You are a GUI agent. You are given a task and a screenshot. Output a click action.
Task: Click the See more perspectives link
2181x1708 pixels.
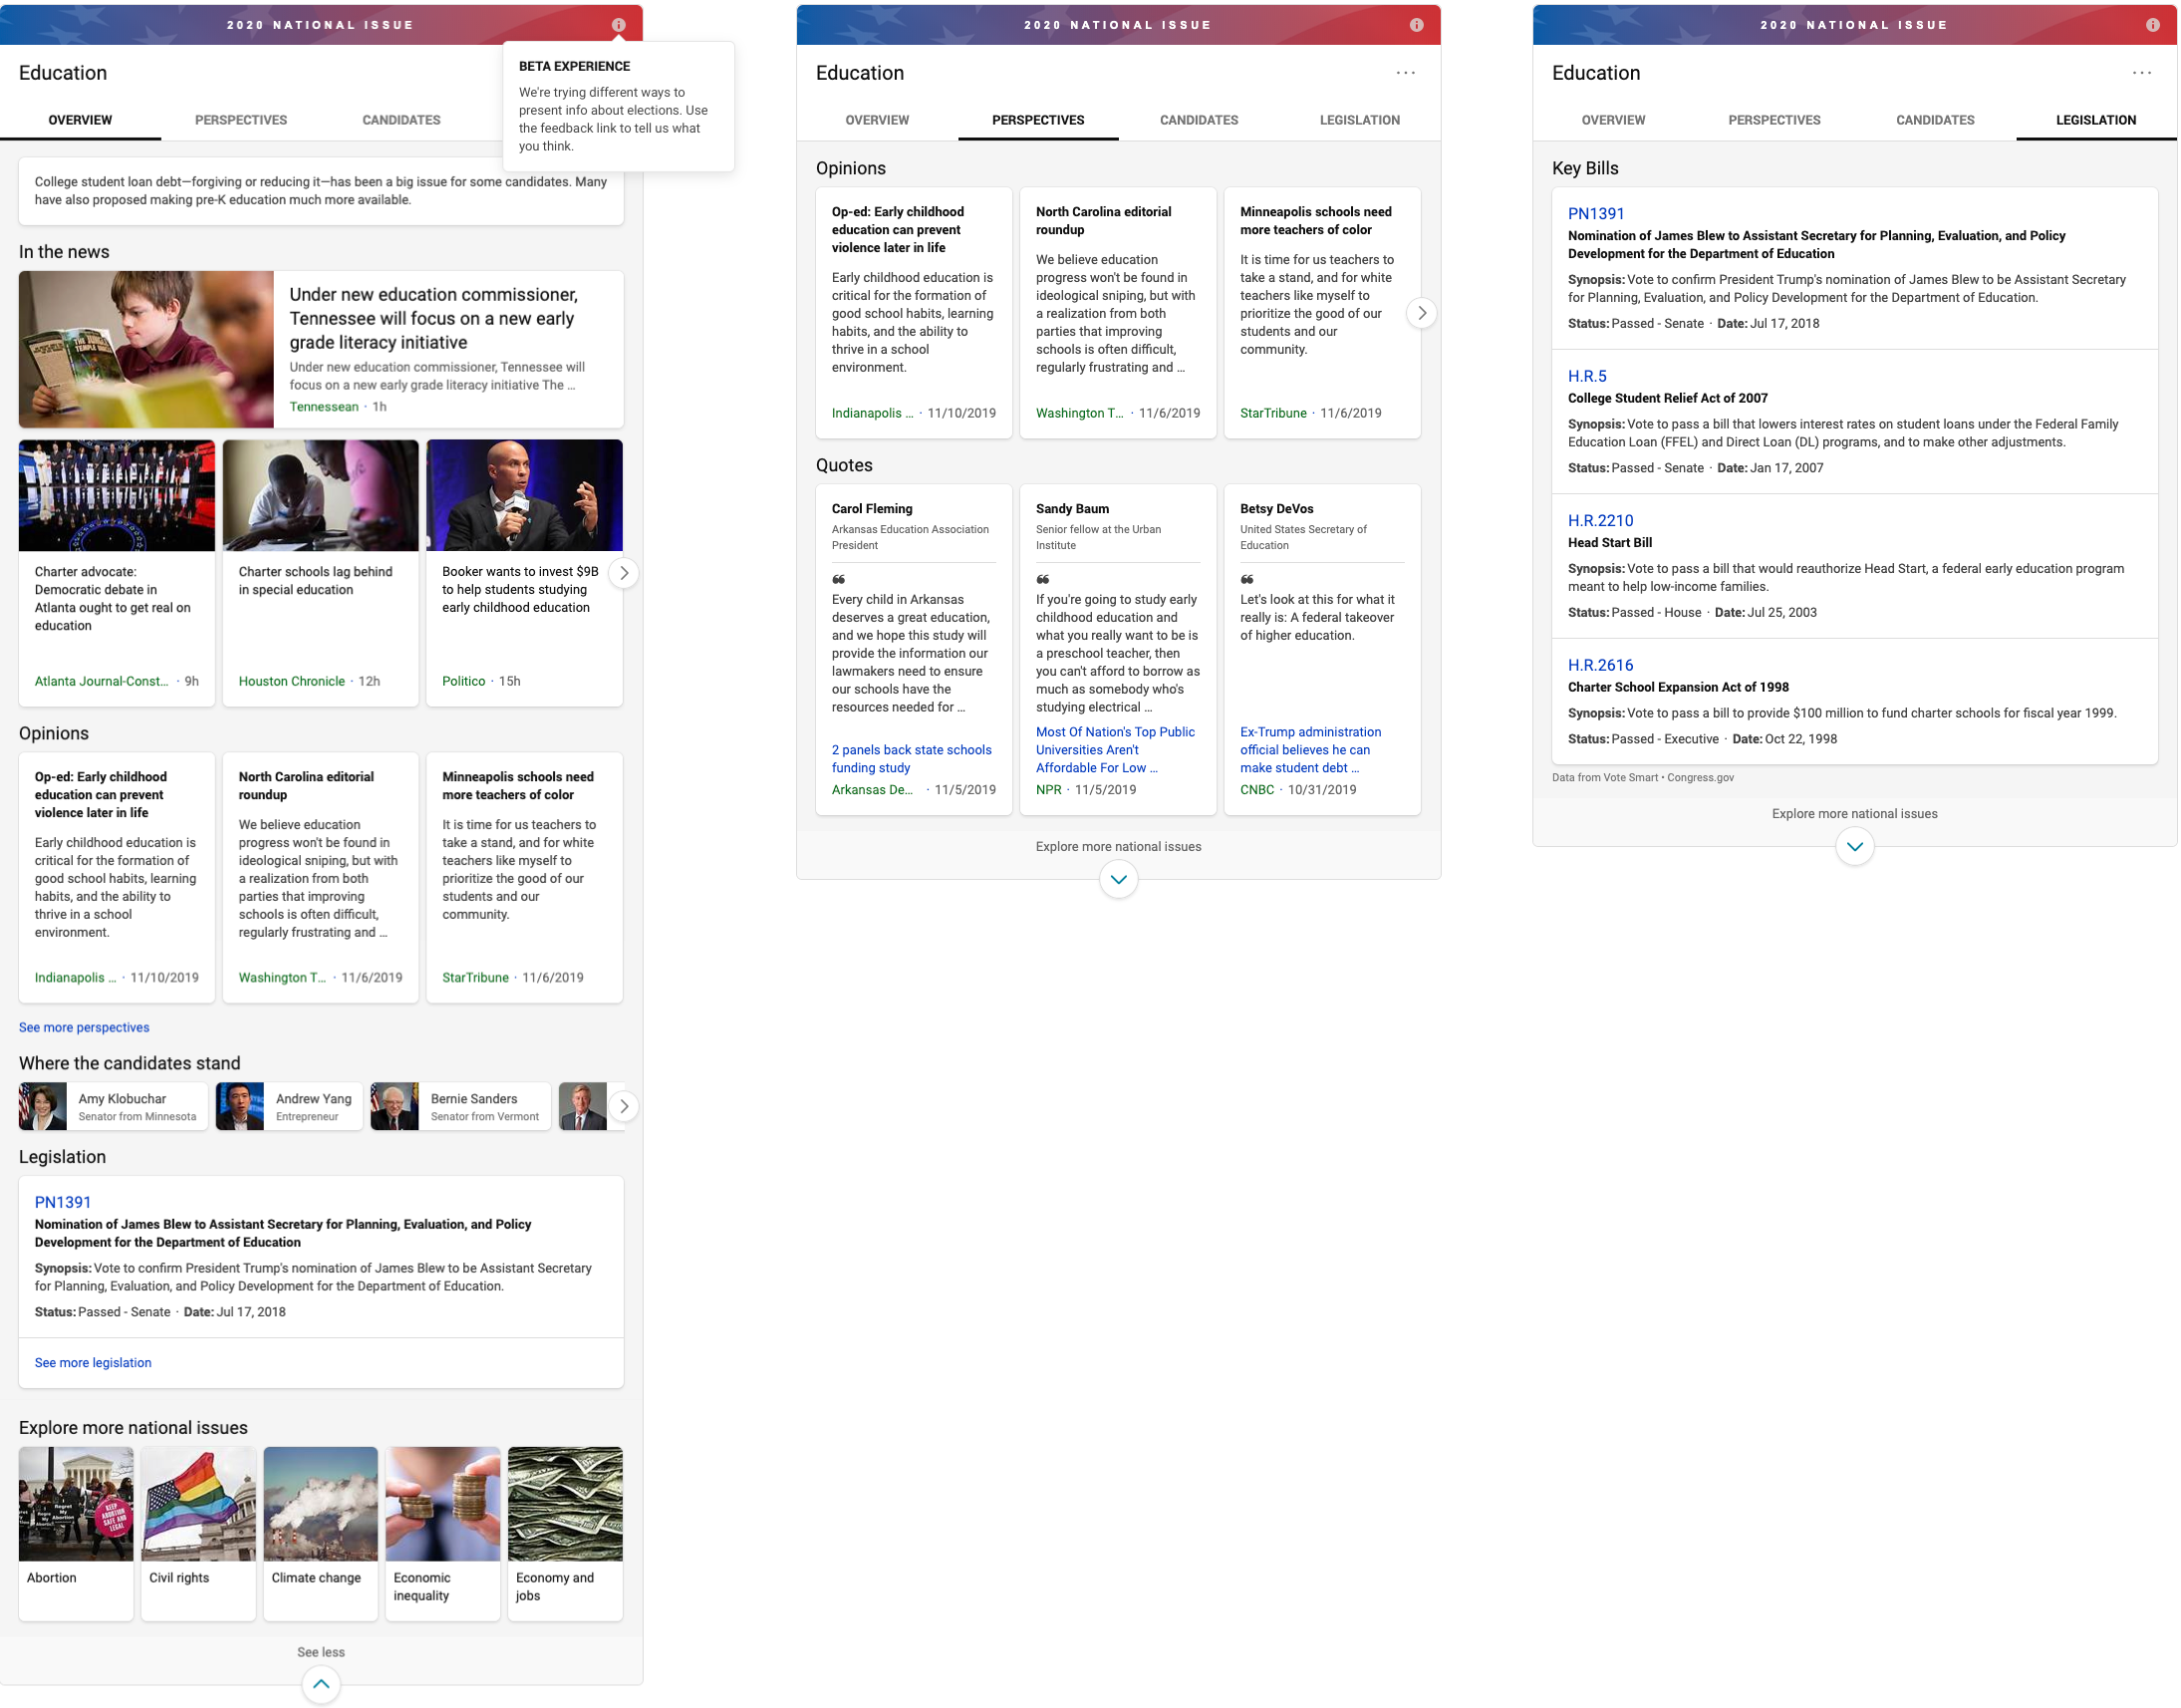coord(83,1027)
